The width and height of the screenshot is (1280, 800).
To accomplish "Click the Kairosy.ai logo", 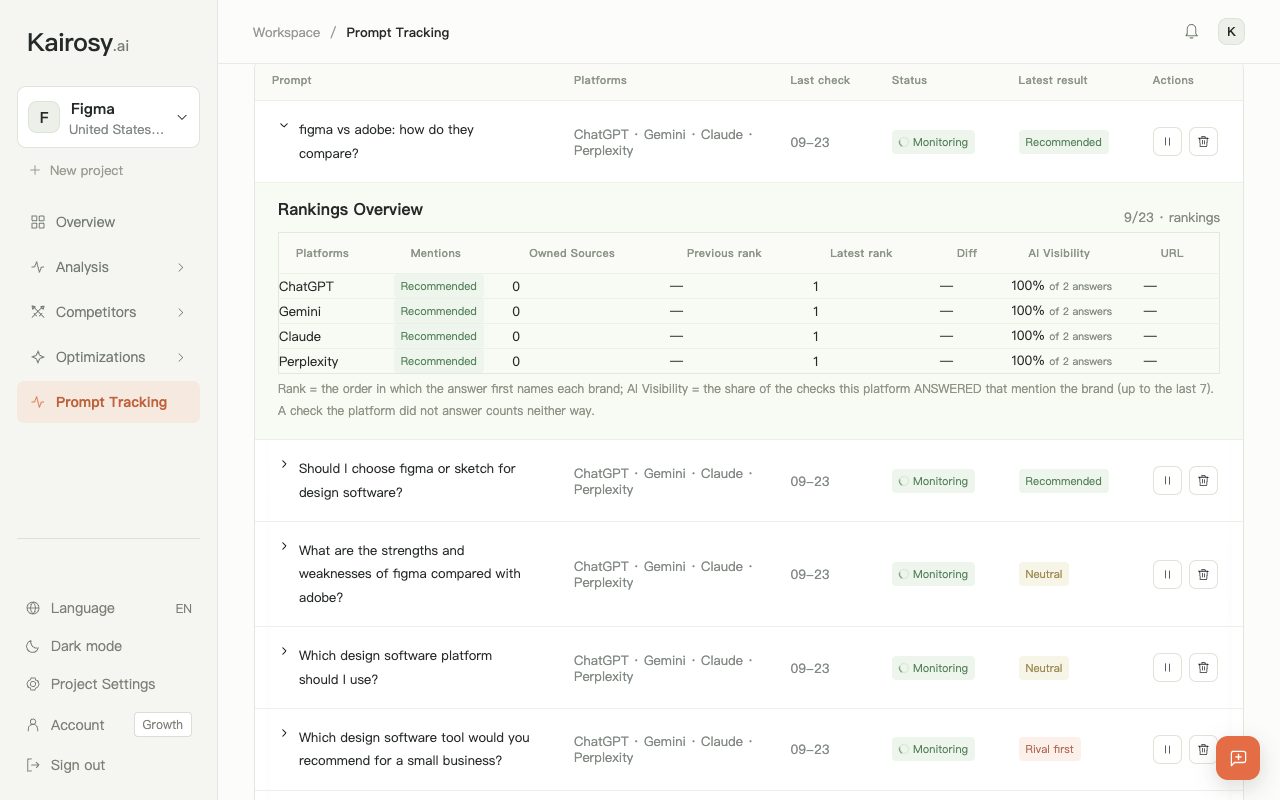I will pyautogui.click(x=78, y=43).
